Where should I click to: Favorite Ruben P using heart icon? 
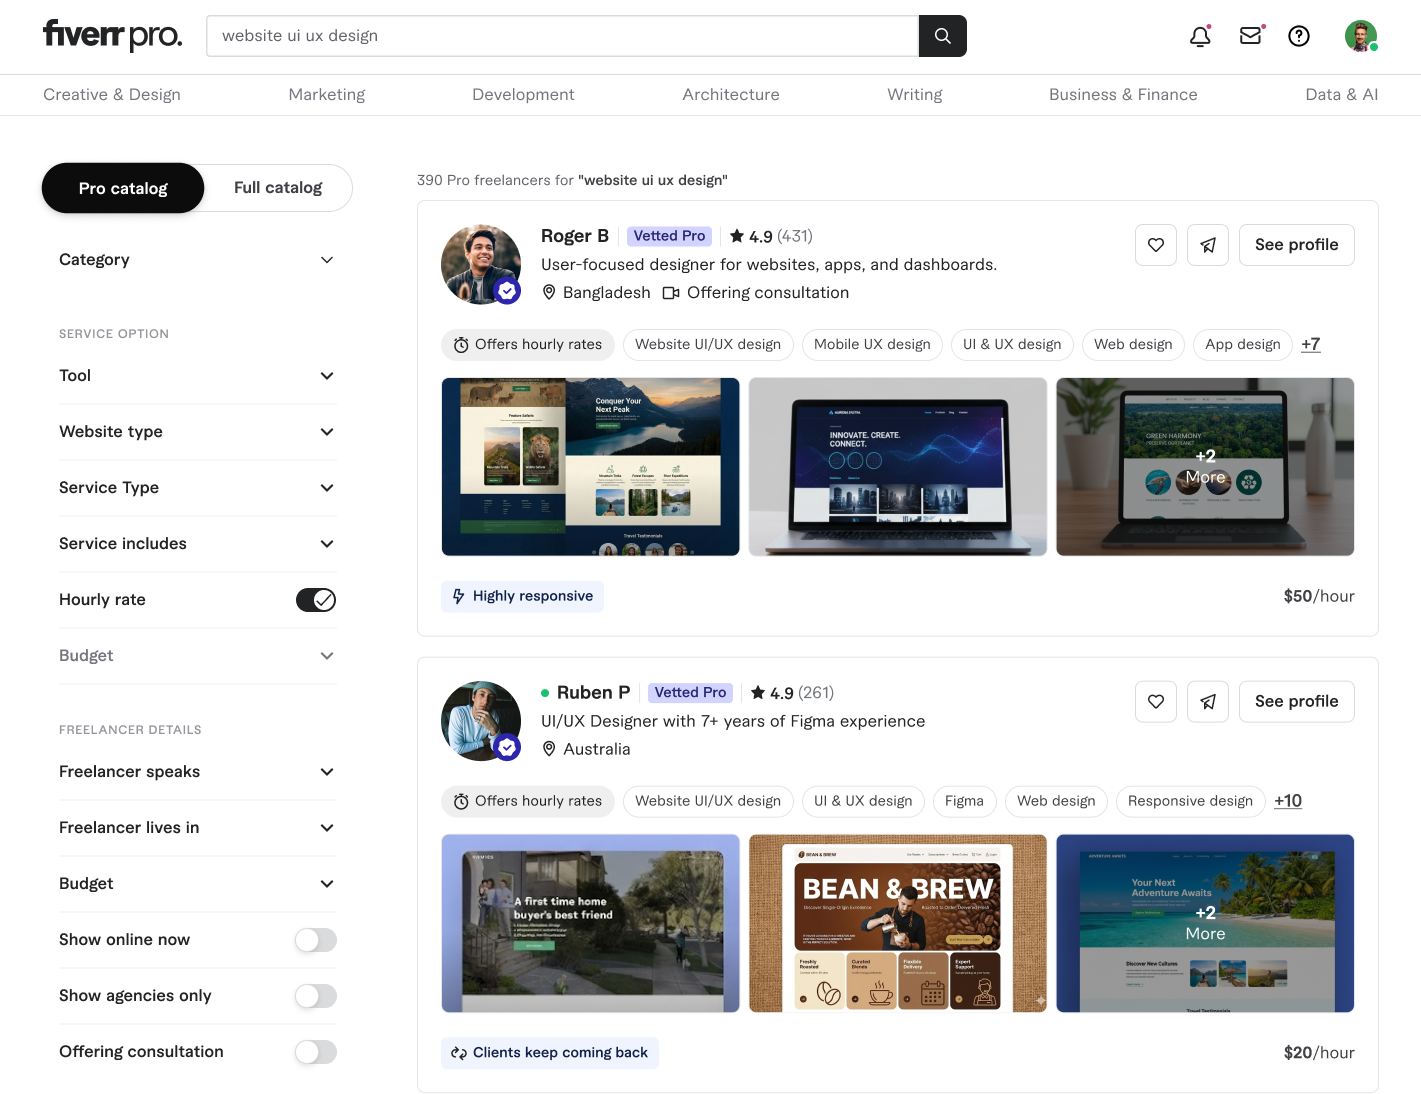(x=1155, y=702)
